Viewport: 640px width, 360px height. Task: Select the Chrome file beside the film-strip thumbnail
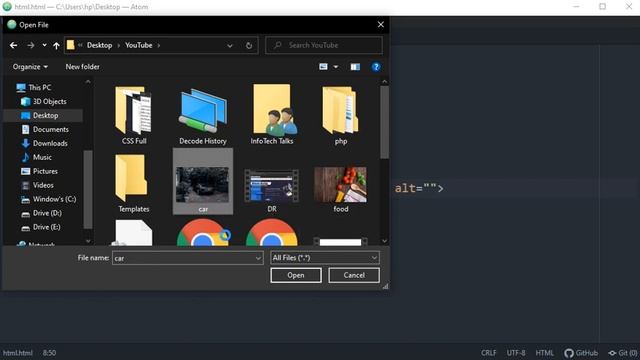(x=272, y=233)
